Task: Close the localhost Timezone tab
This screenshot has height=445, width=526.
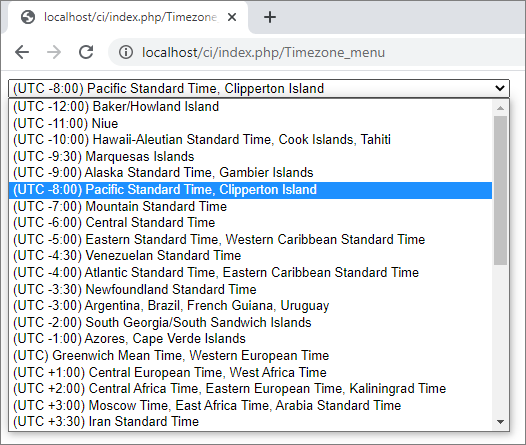Action: tap(232, 17)
